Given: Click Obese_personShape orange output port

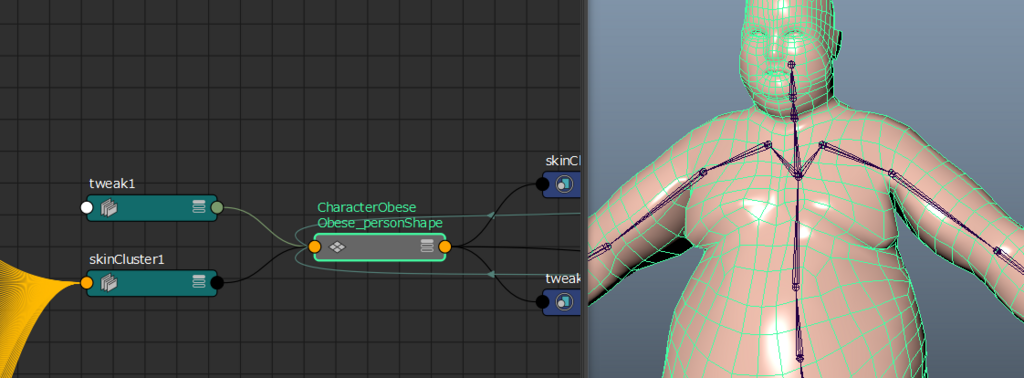Looking at the screenshot, I should point(445,247).
